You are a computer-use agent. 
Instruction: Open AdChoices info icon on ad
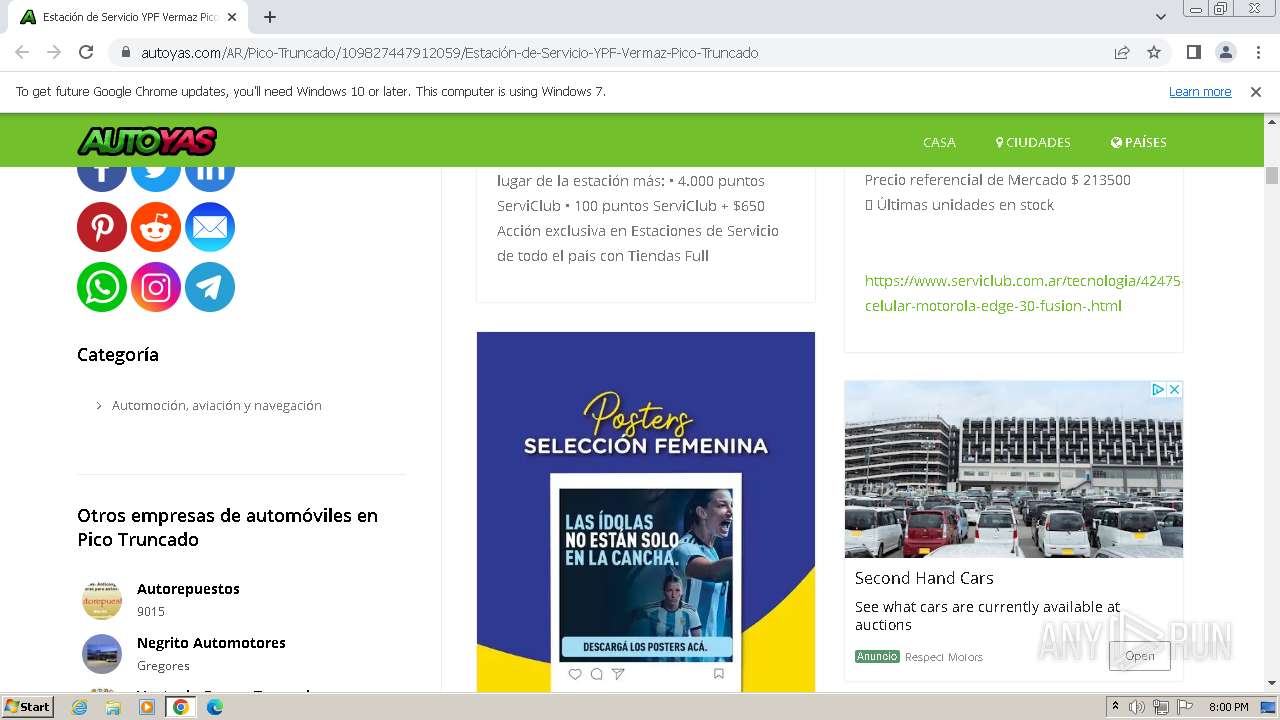coord(1158,389)
